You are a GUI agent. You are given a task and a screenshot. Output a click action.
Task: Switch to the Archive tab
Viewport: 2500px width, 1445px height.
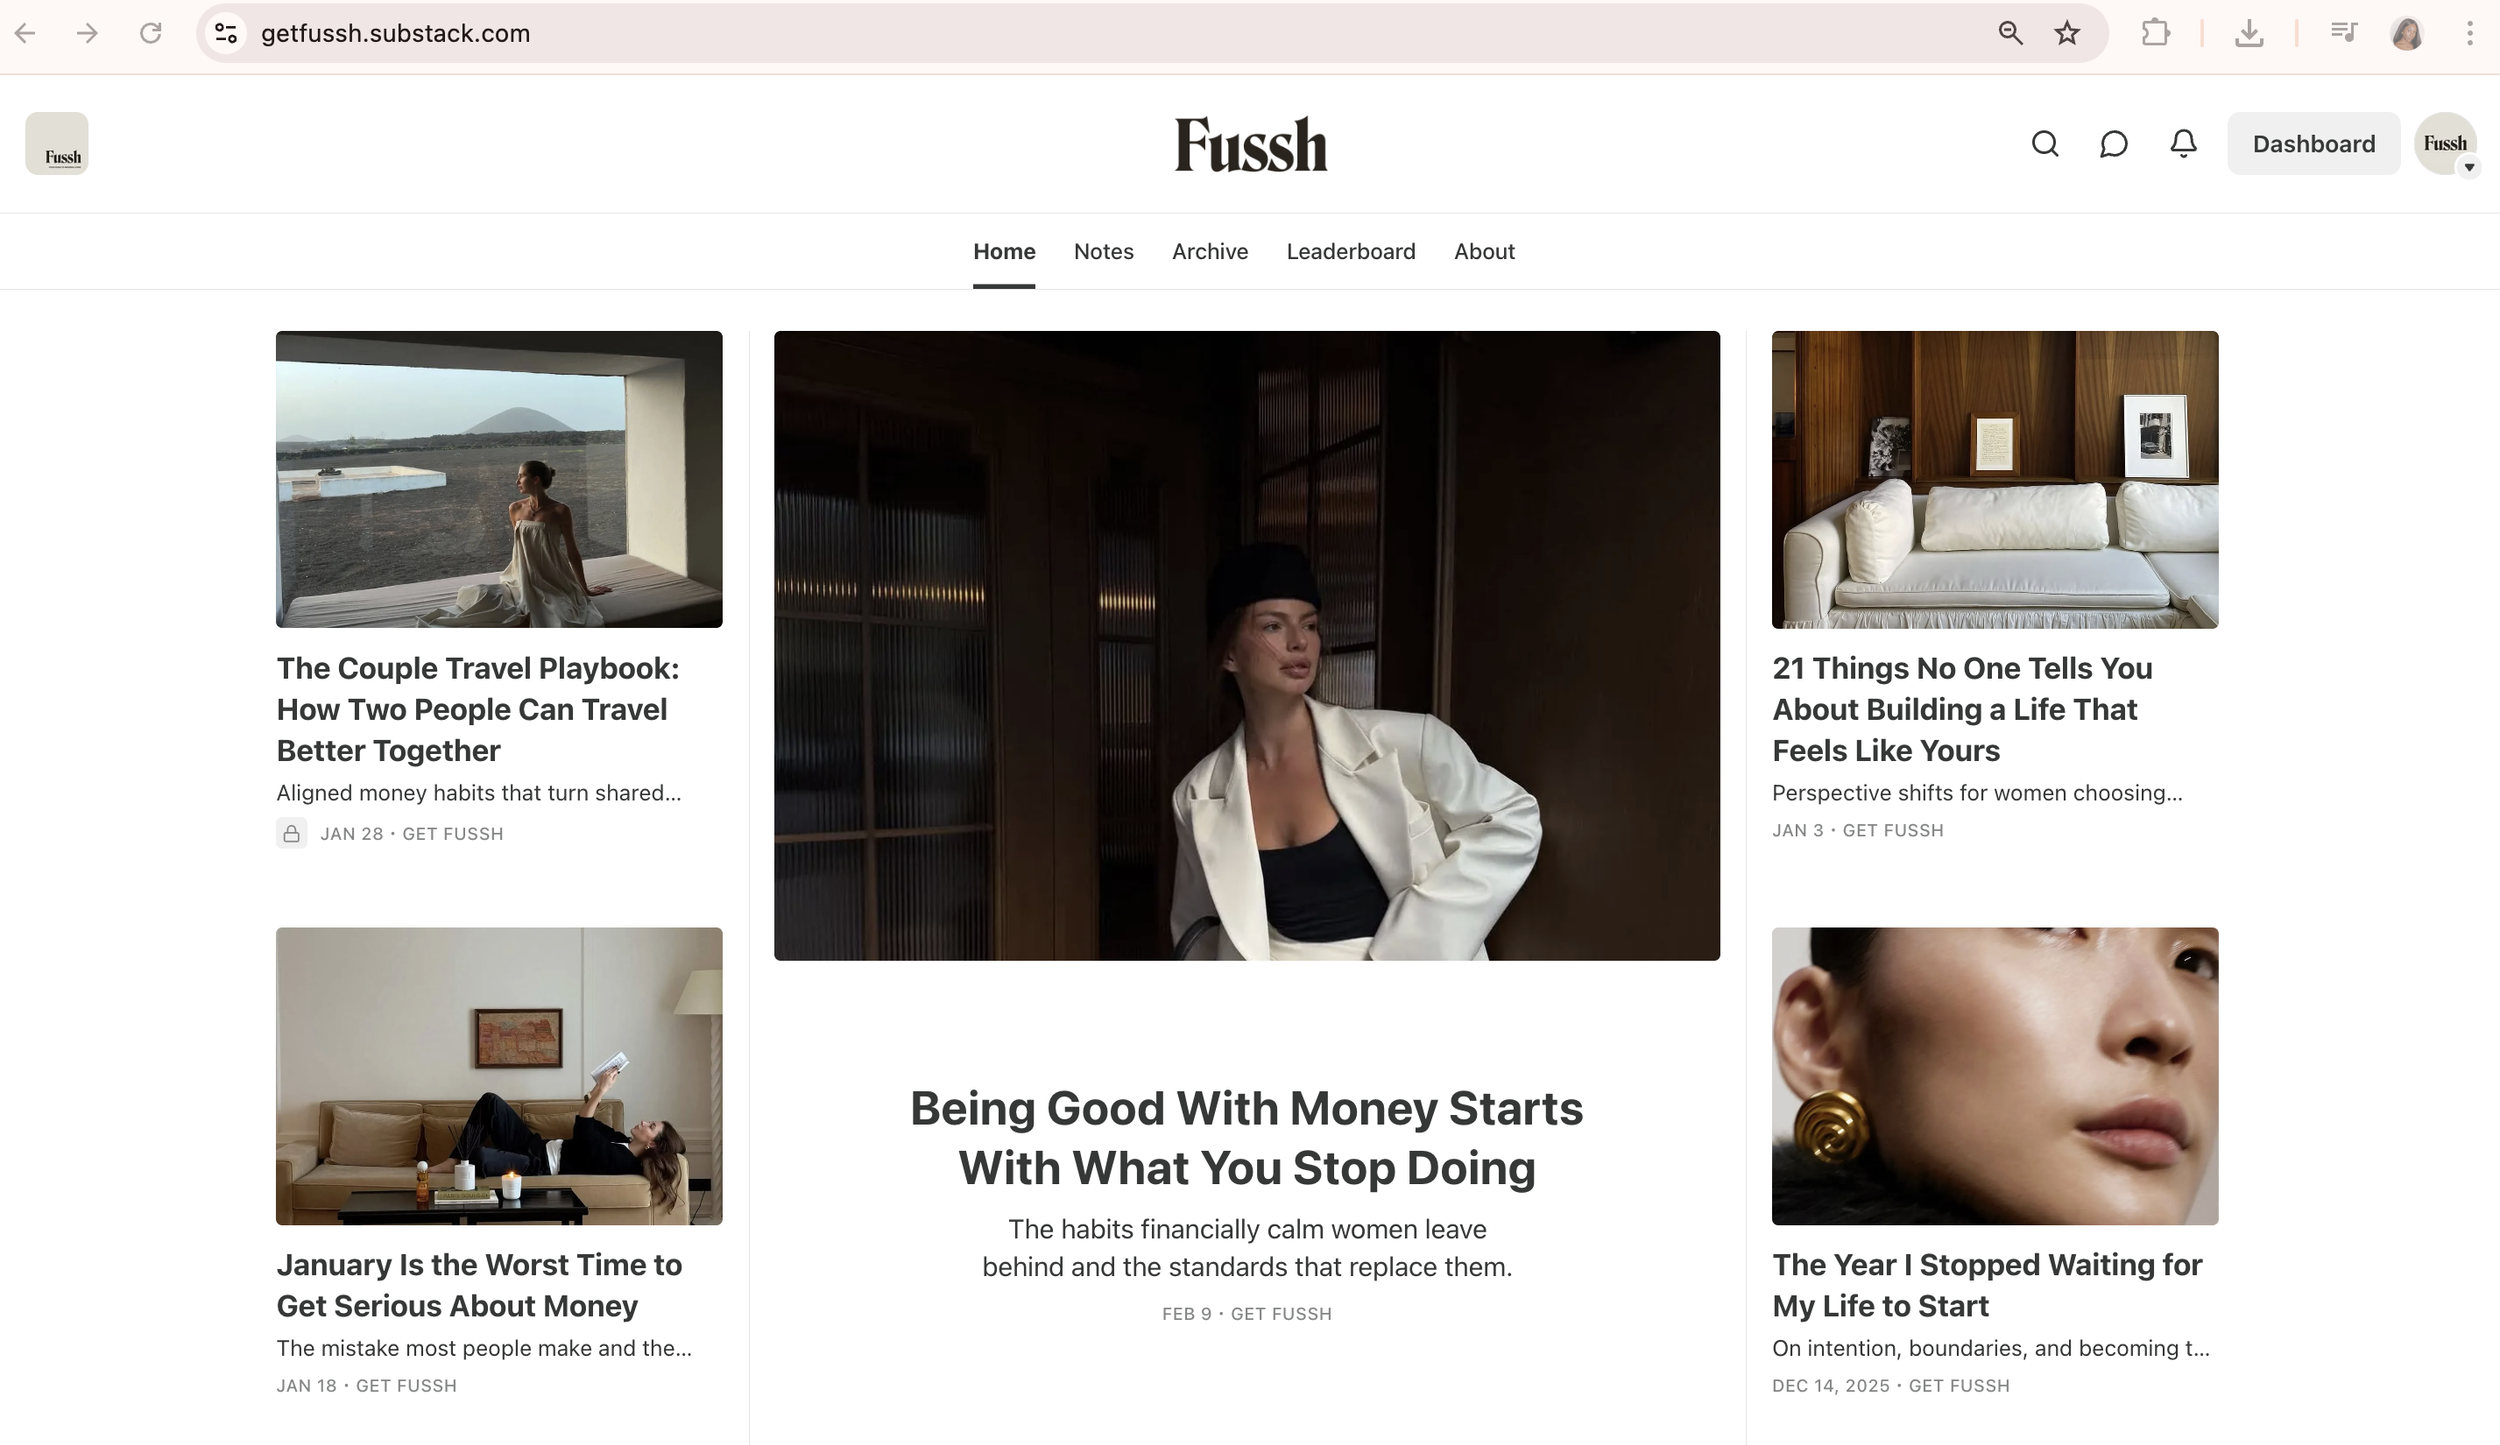tap(1209, 251)
